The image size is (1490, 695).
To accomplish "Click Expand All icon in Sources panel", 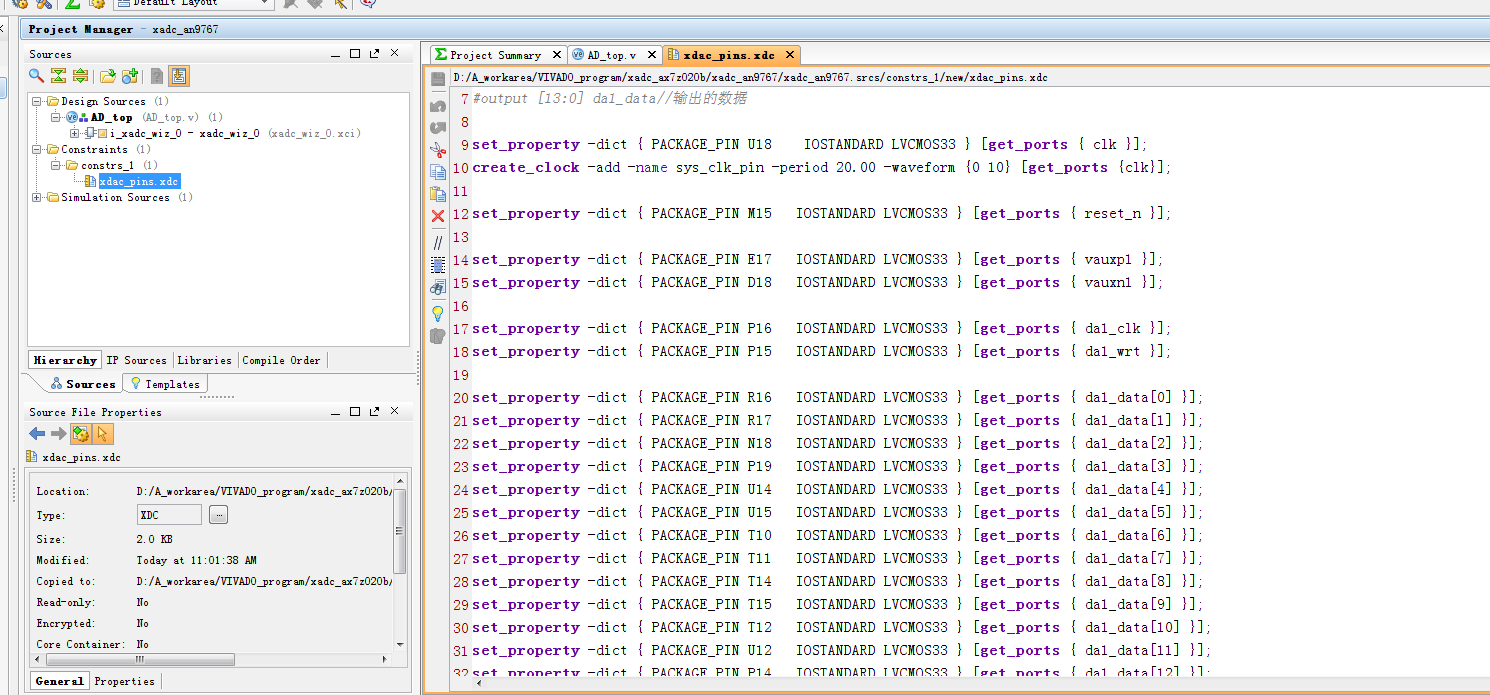I will (x=80, y=76).
